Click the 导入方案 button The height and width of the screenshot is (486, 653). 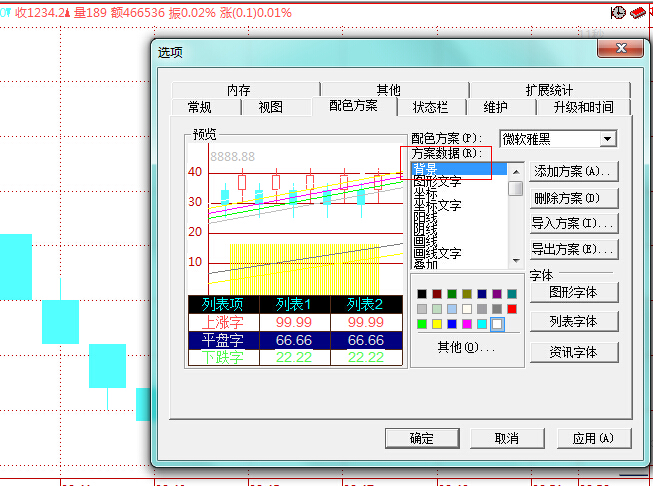(x=573, y=223)
